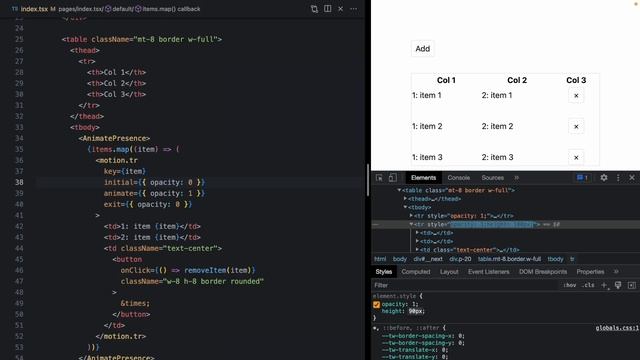Click breadcrumb pages/index.tsx
640x360 pixels.
click(x=81, y=9)
